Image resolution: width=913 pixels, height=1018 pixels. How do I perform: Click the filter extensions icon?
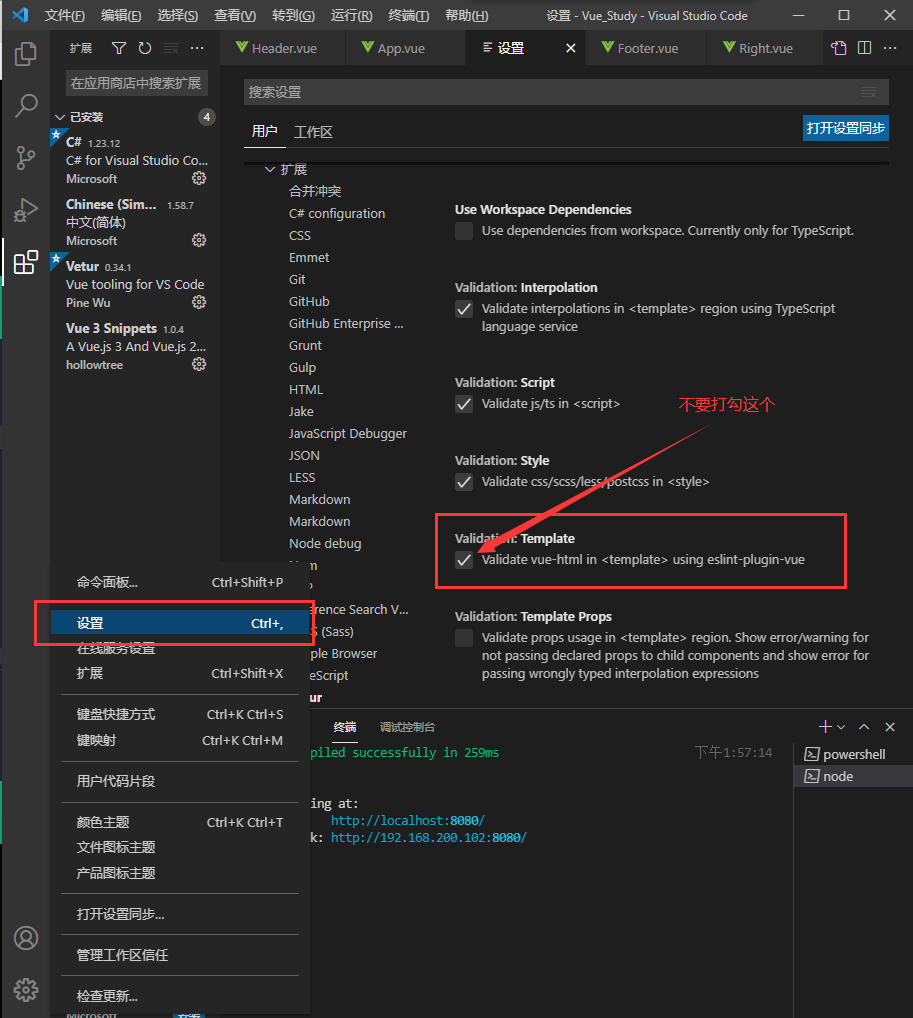pyautogui.click(x=119, y=48)
